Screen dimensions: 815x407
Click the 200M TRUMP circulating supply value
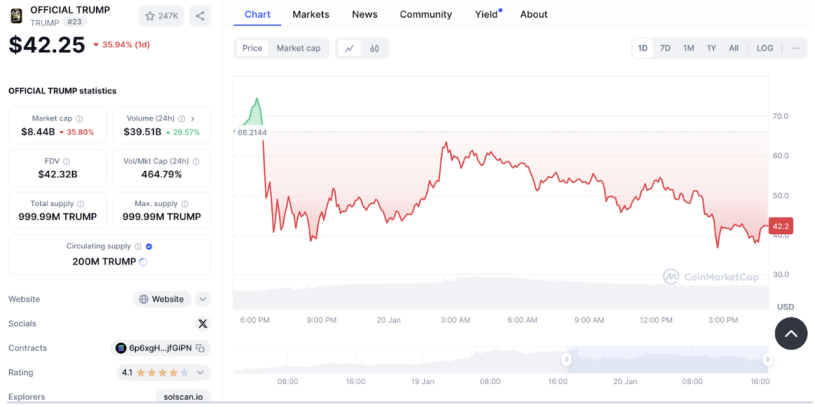pos(104,261)
